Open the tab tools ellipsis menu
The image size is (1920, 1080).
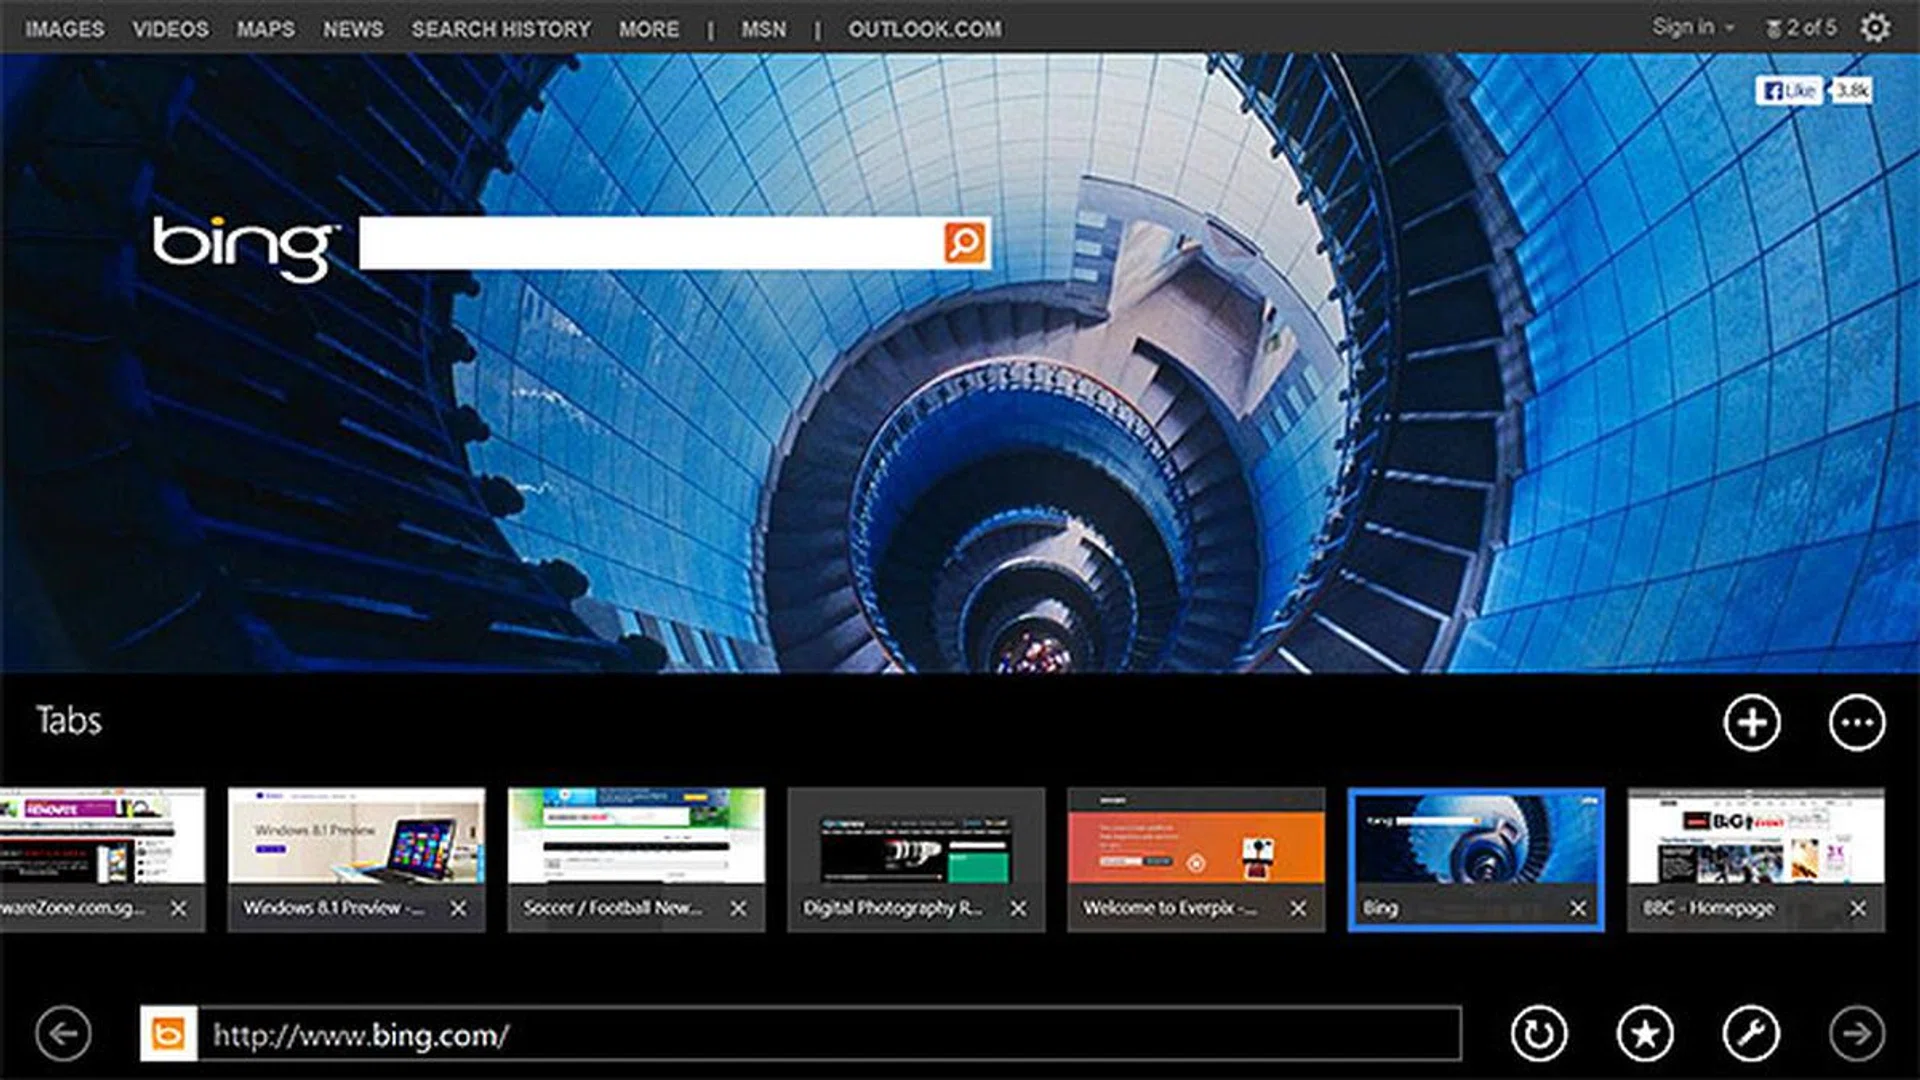click(1857, 722)
